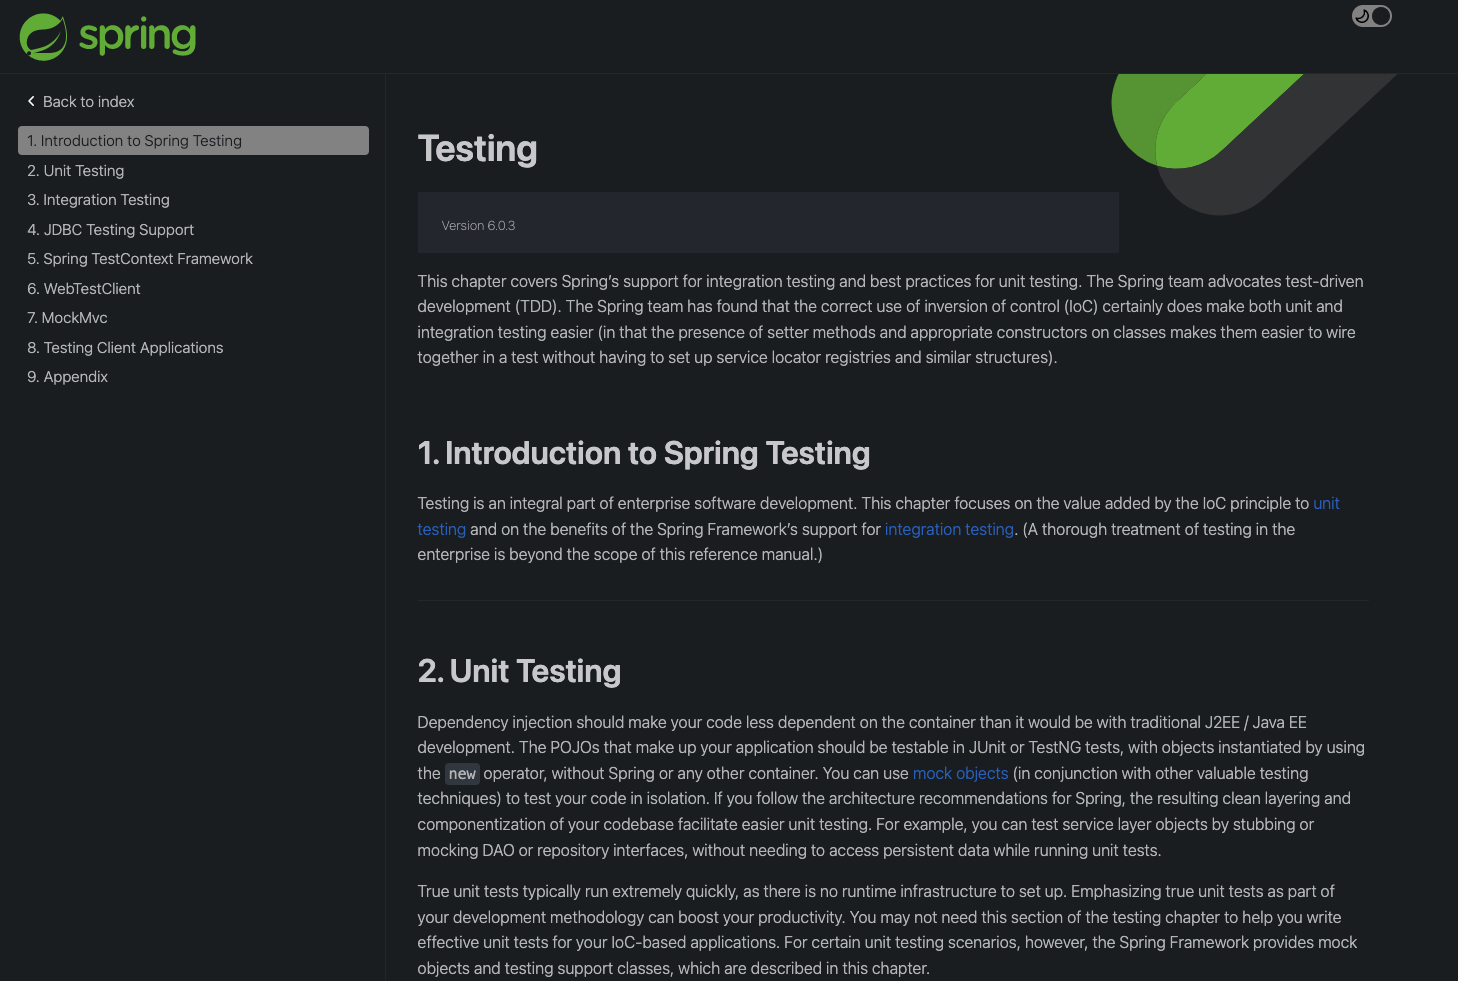Open 4. JDBC Testing Support sidebar item
1458x981 pixels.
click(x=110, y=230)
